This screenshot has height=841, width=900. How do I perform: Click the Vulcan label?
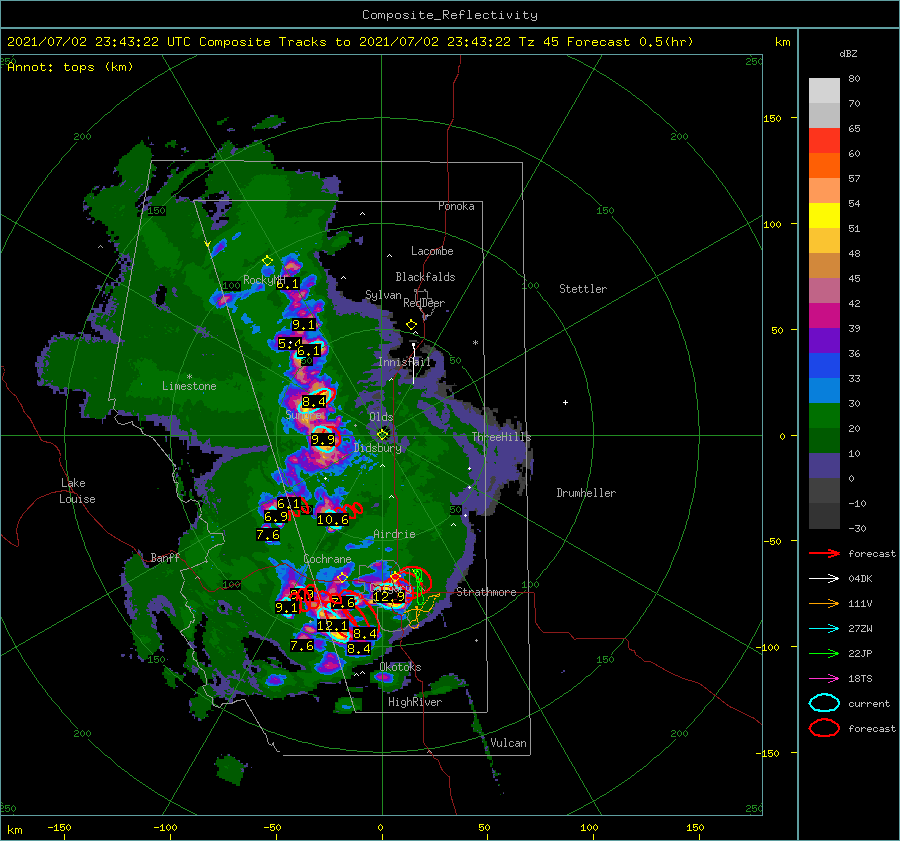click(508, 743)
